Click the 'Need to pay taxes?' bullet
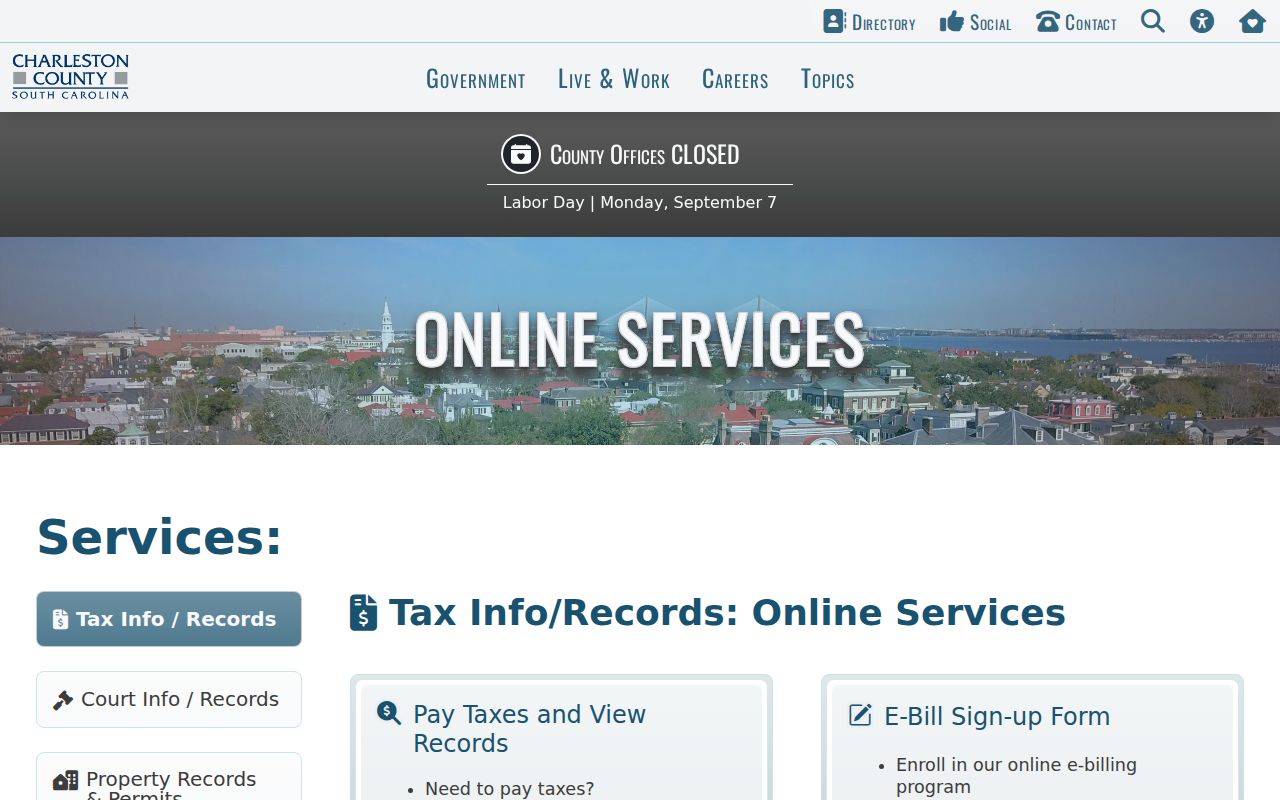Image resolution: width=1280 pixels, height=800 pixels. [x=510, y=789]
